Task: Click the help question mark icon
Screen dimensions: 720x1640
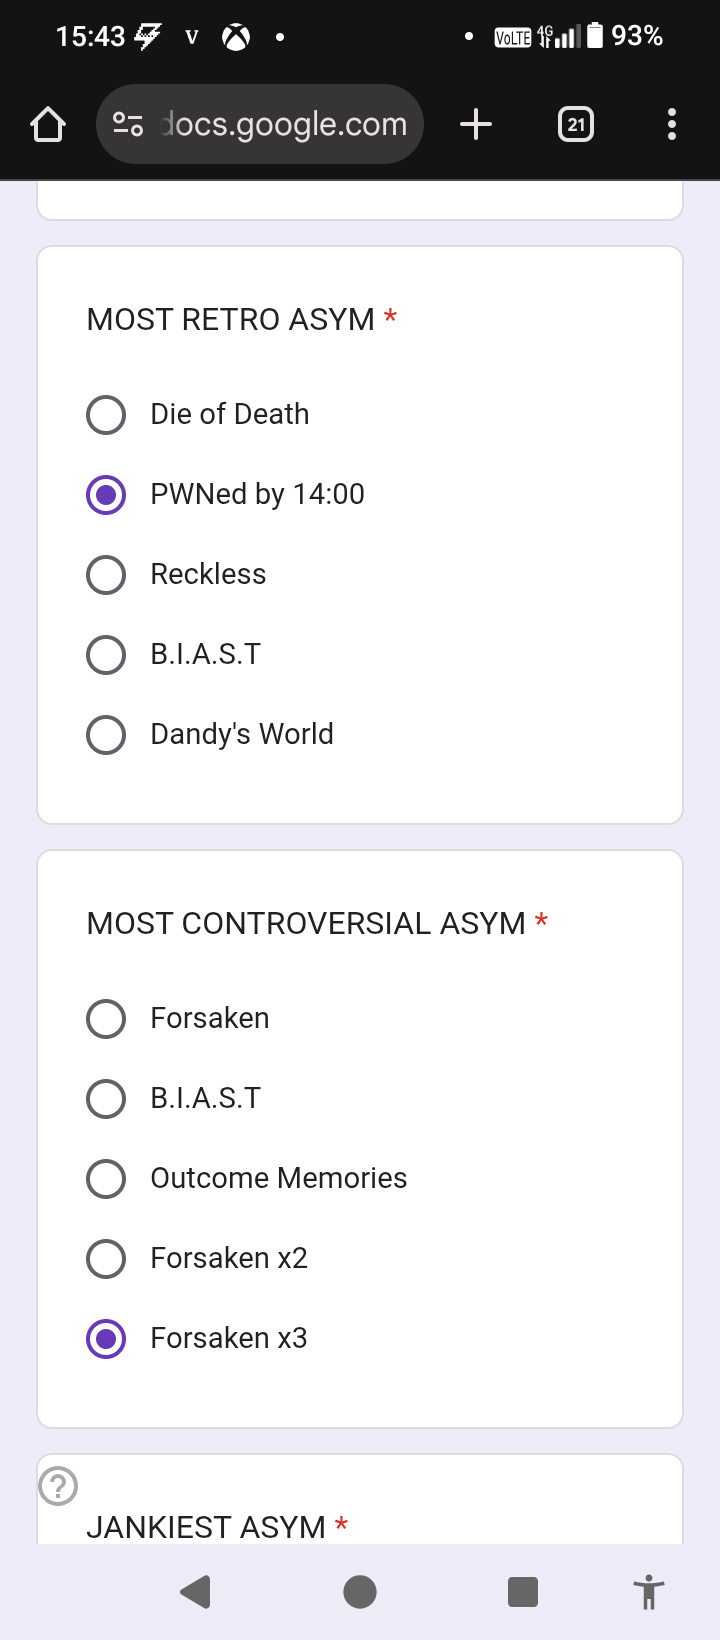Action: click(x=58, y=1485)
